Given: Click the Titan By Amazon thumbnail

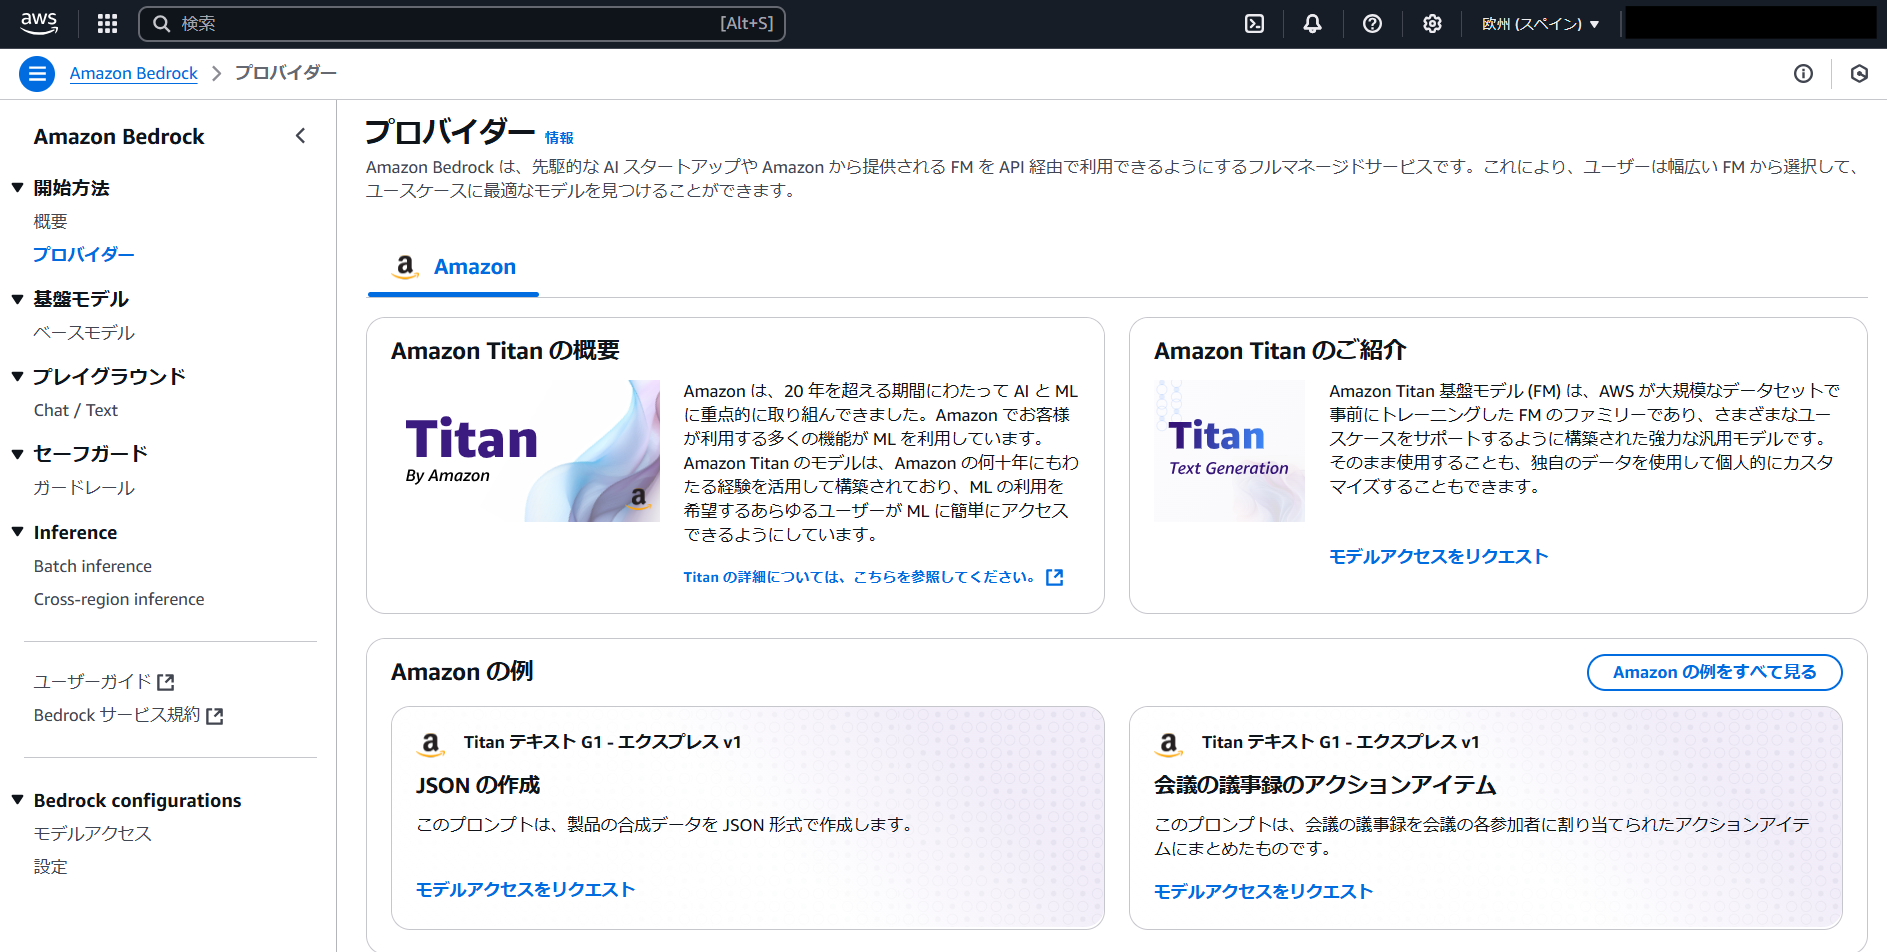Looking at the screenshot, I should (526, 451).
